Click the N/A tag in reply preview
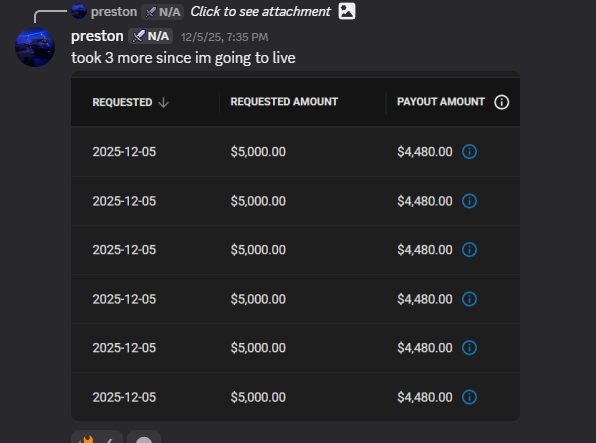 click(163, 12)
